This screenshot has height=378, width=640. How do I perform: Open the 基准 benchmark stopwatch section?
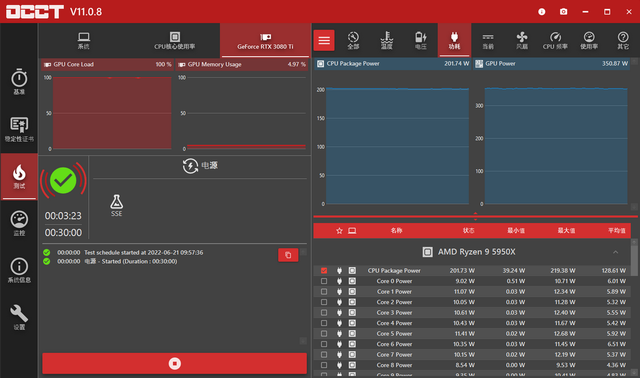click(19, 82)
